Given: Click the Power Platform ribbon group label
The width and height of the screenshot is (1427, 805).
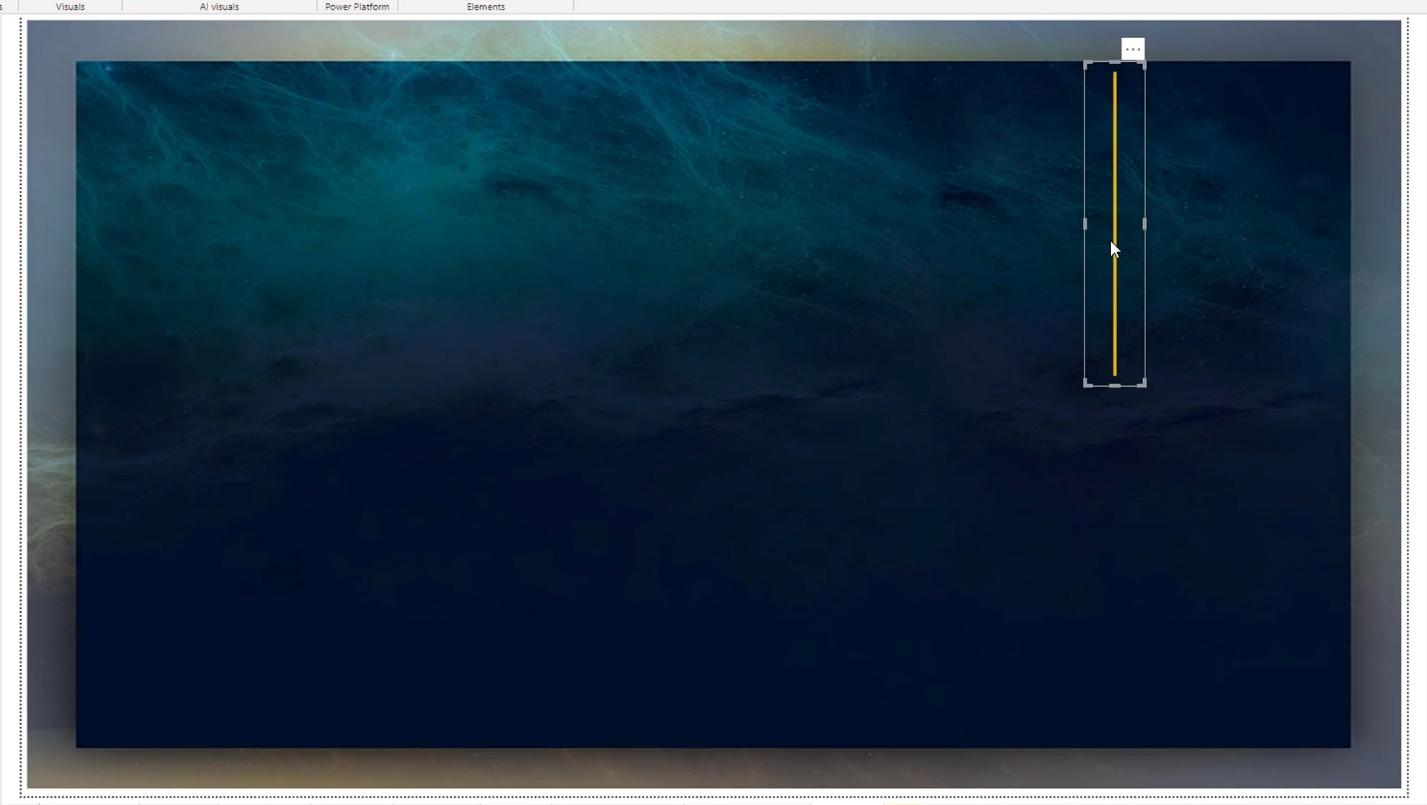Looking at the screenshot, I should click(x=357, y=7).
